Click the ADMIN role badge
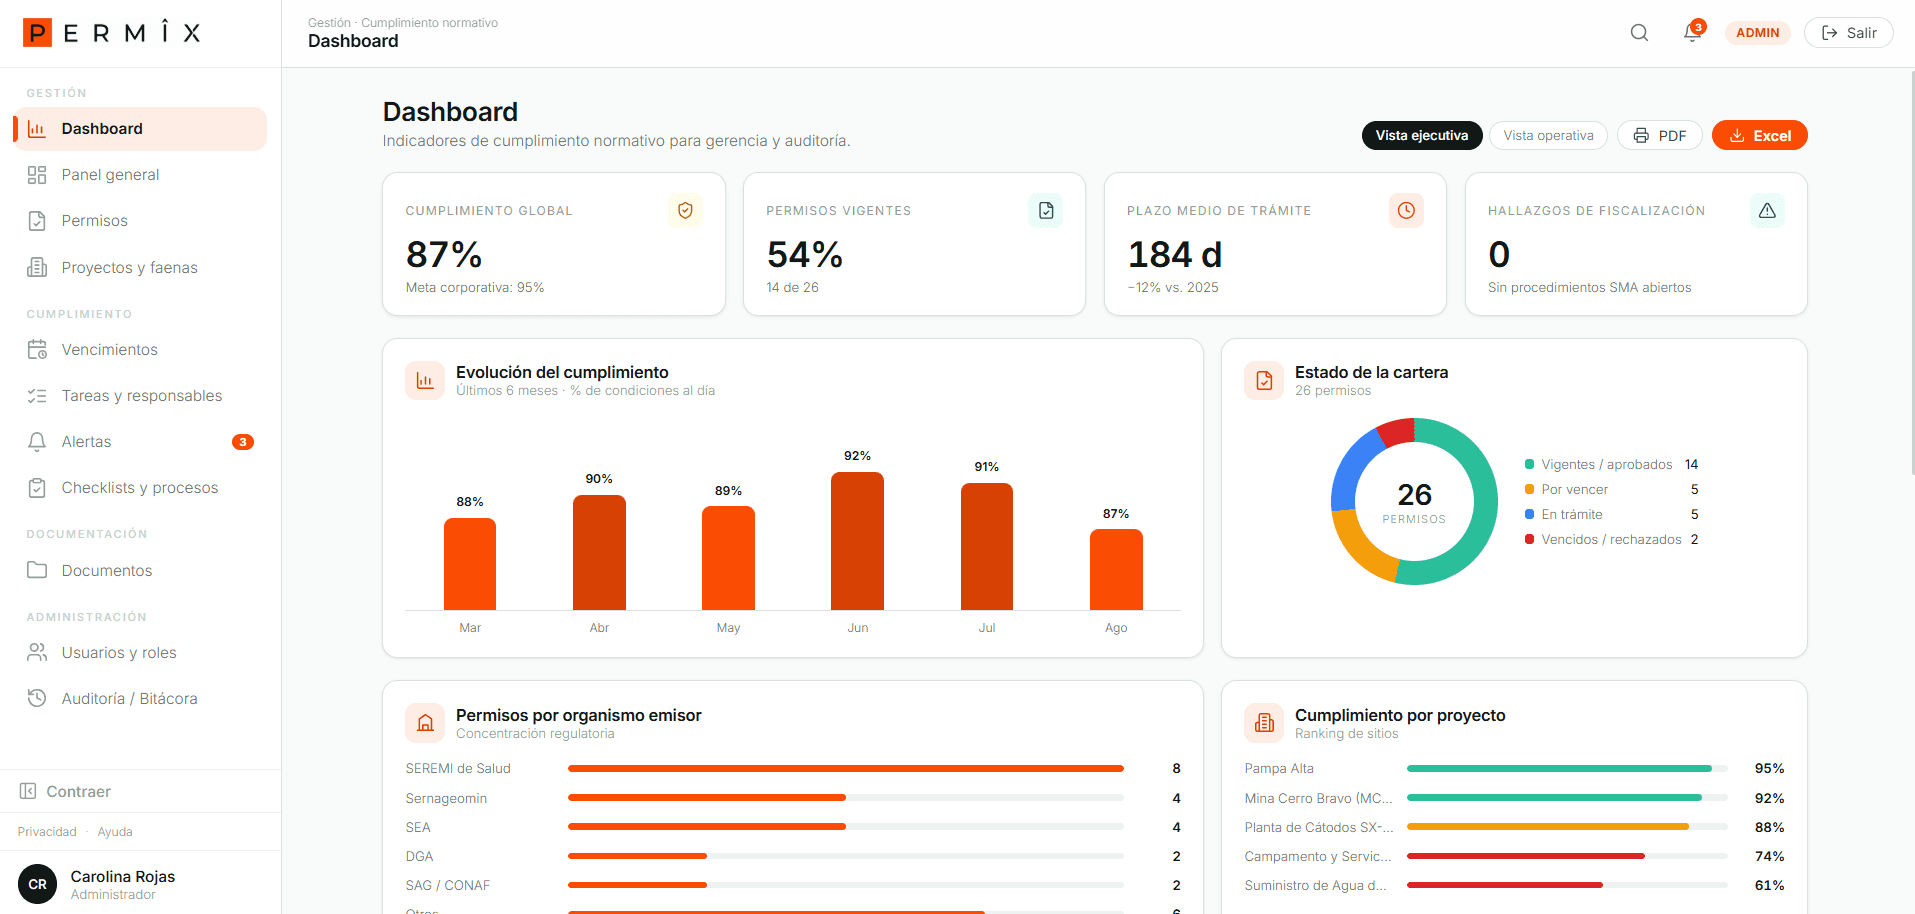1915x914 pixels. point(1757,33)
